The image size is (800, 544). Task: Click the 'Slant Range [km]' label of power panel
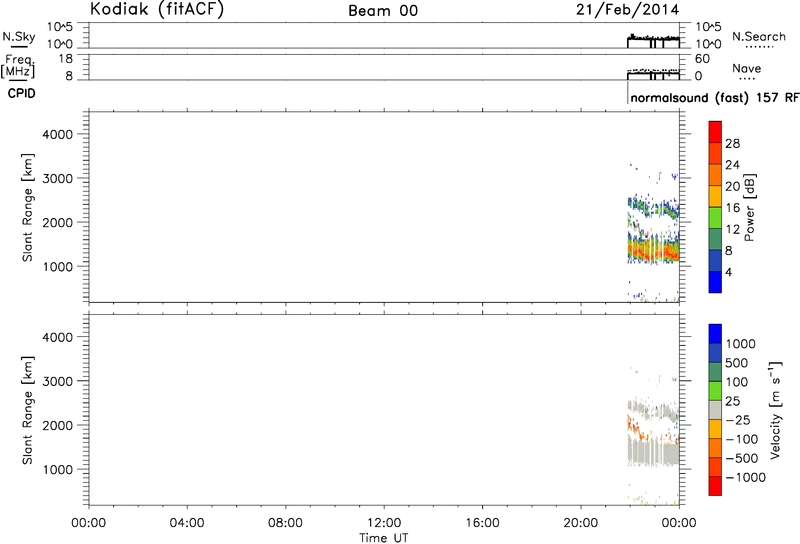(x=28, y=207)
